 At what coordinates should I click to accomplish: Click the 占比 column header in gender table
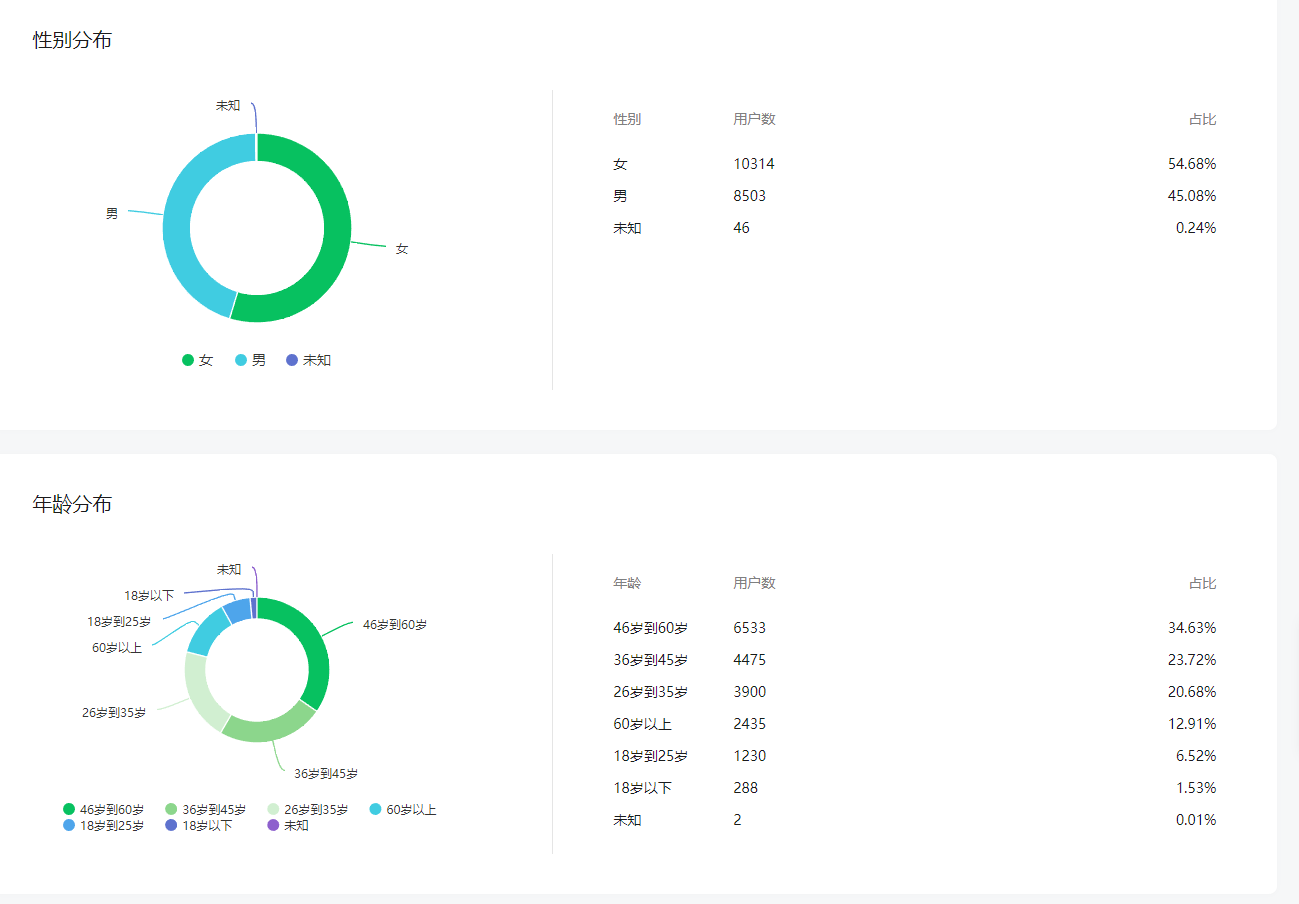pos(1202,119)
